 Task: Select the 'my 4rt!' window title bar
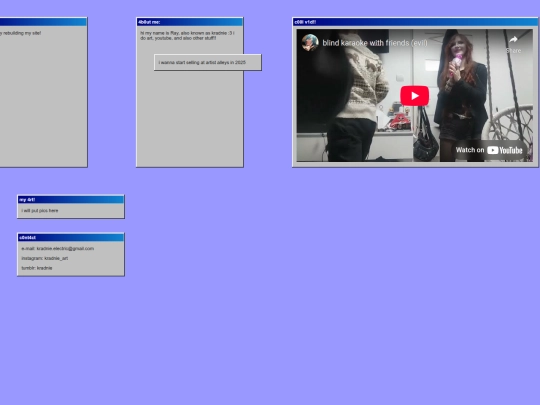[71, 200]
